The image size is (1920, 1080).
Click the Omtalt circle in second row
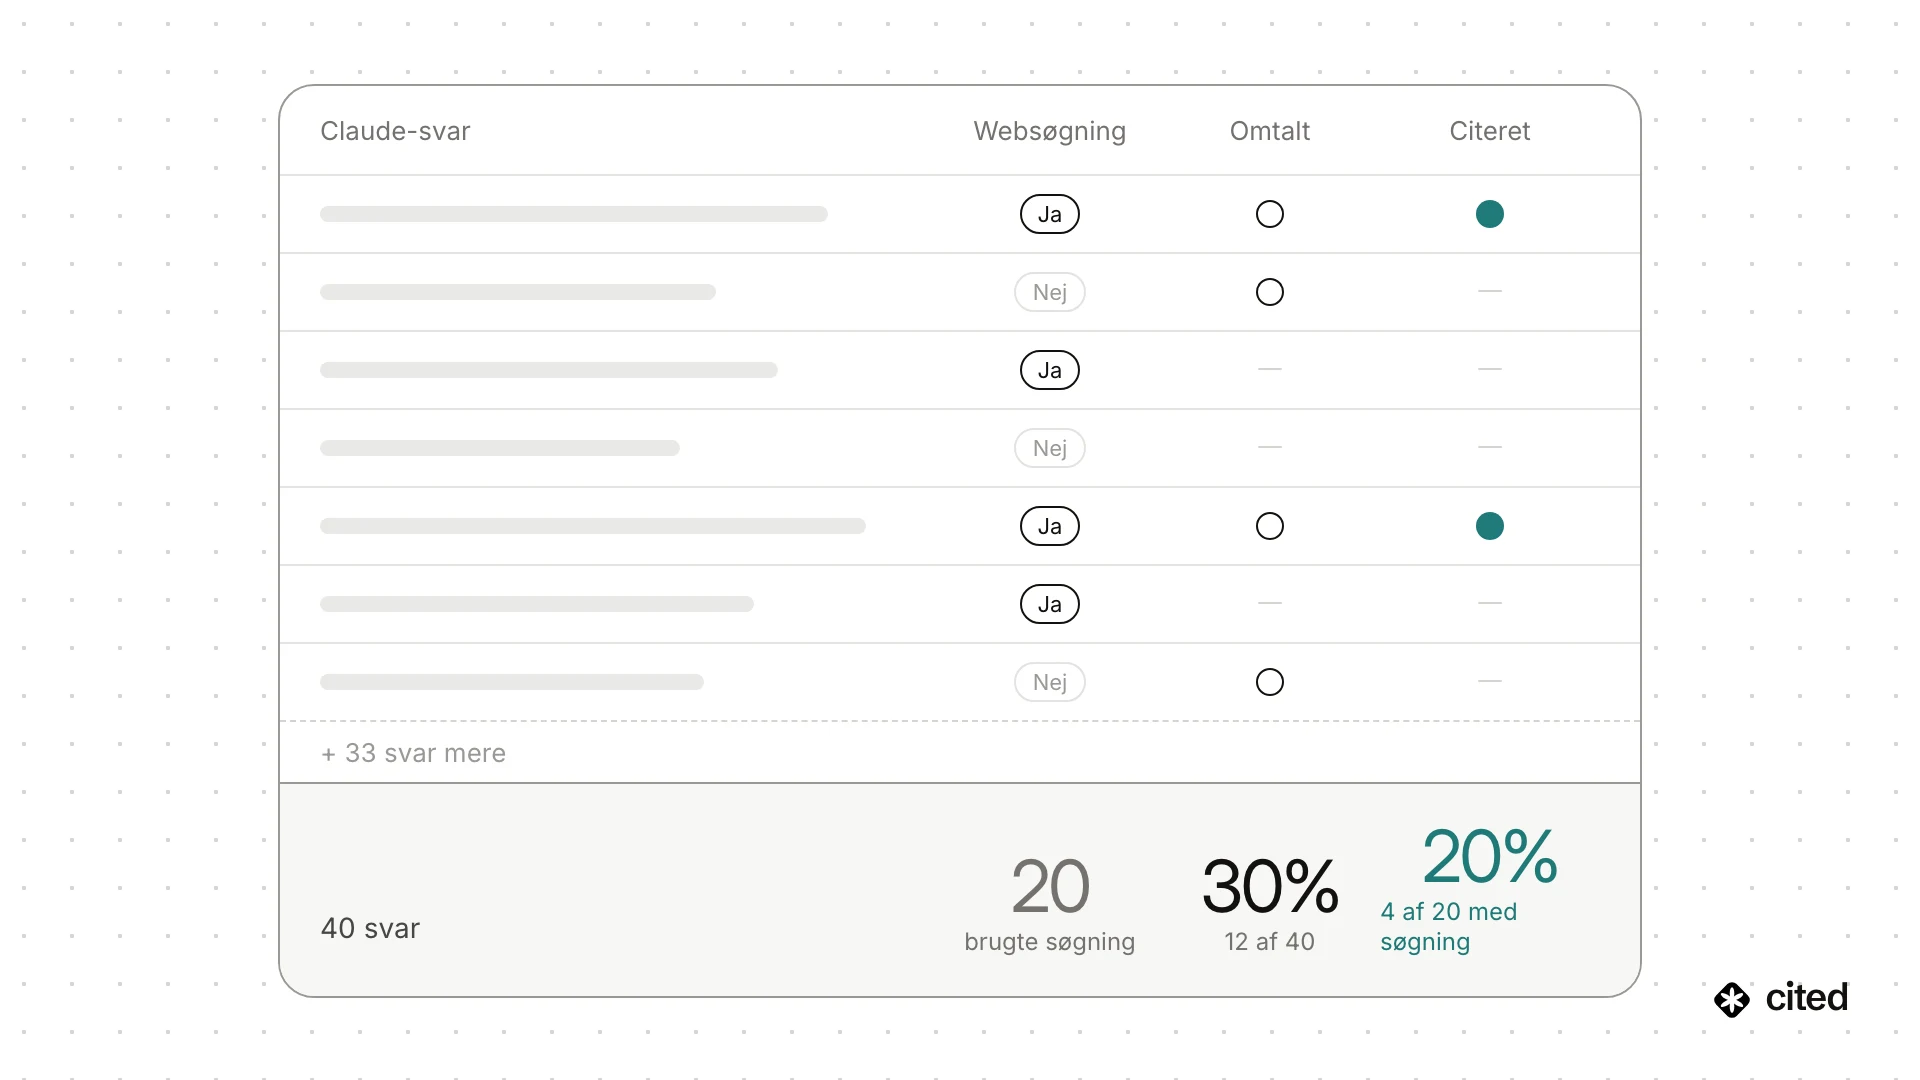click(1270, 292)
